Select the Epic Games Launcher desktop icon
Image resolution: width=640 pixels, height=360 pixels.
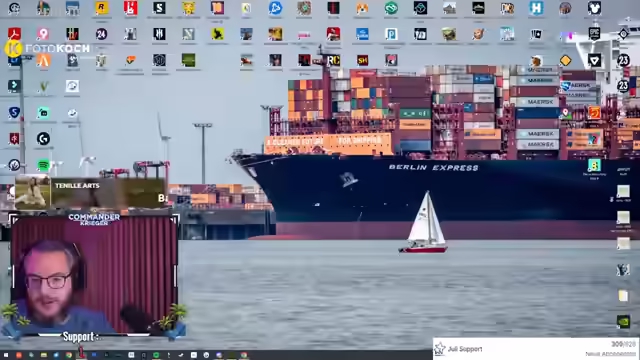pyautogui.click(x=594, y=34)
